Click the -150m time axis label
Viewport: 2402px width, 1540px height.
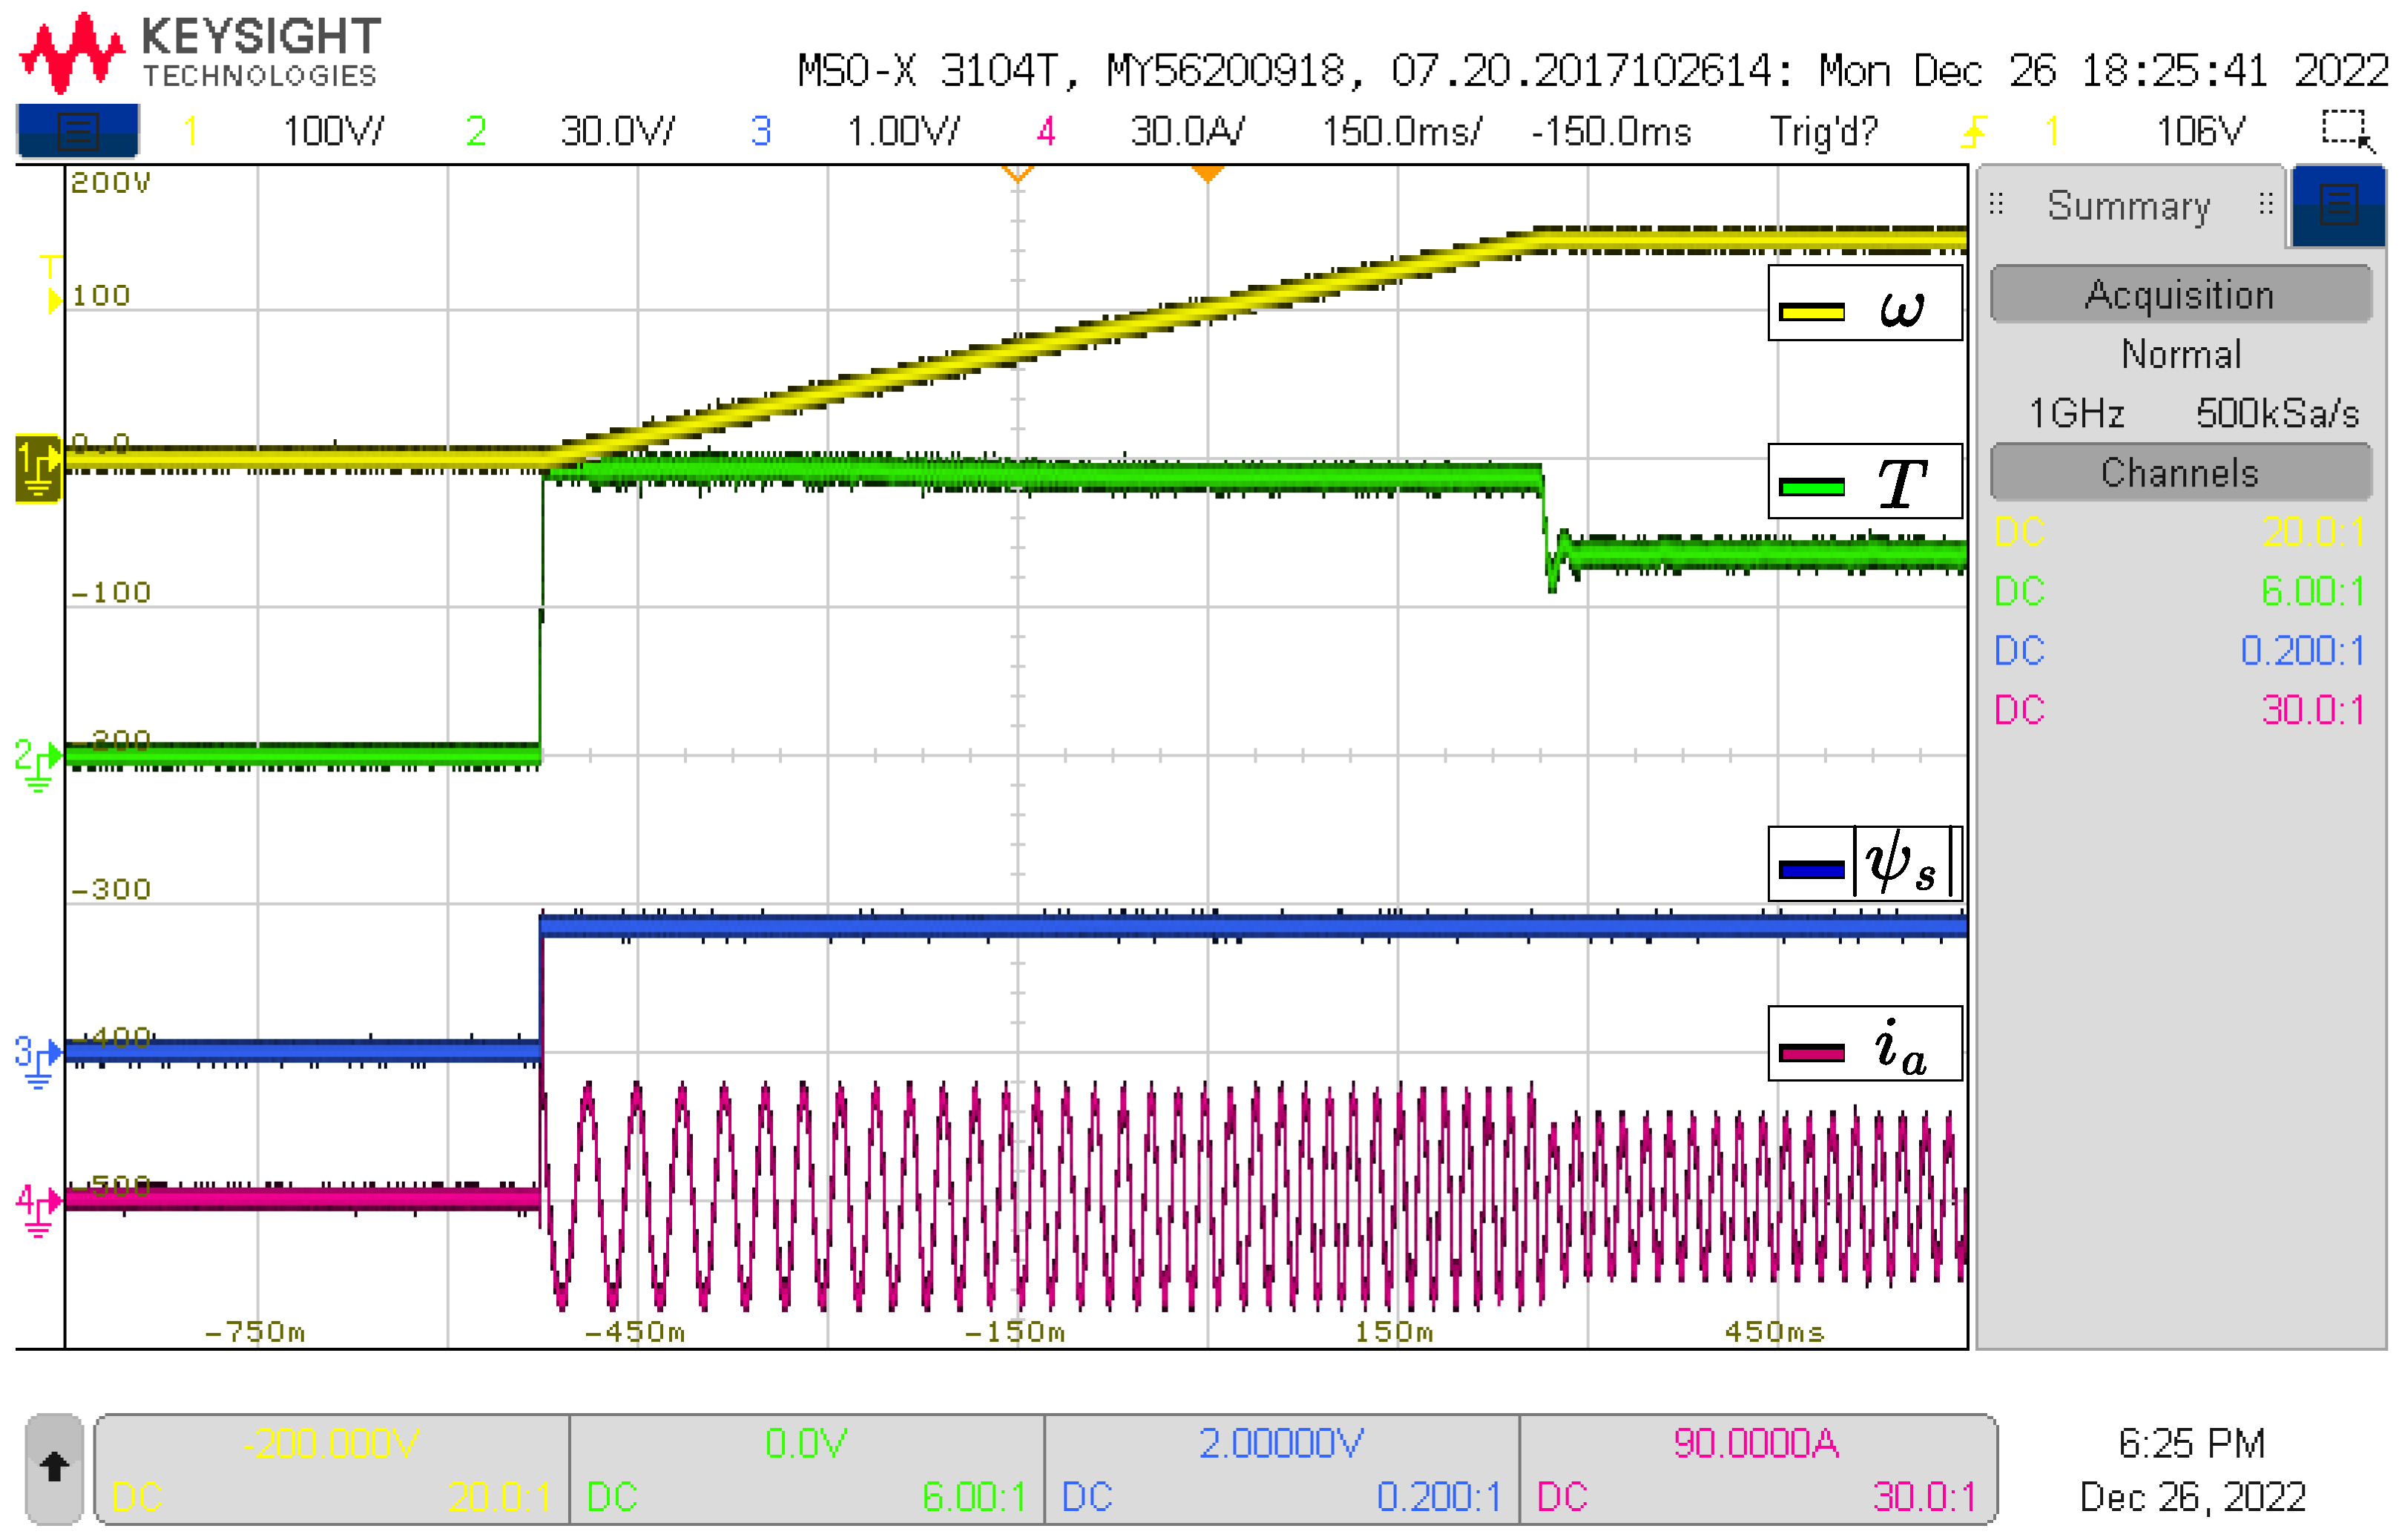(1015, 1332)
